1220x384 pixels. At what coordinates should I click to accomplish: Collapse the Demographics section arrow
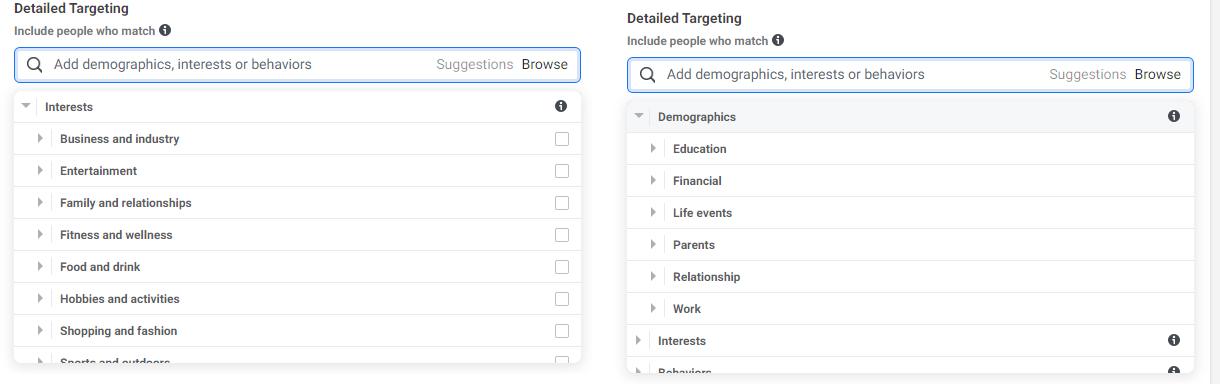click(639, 117)
